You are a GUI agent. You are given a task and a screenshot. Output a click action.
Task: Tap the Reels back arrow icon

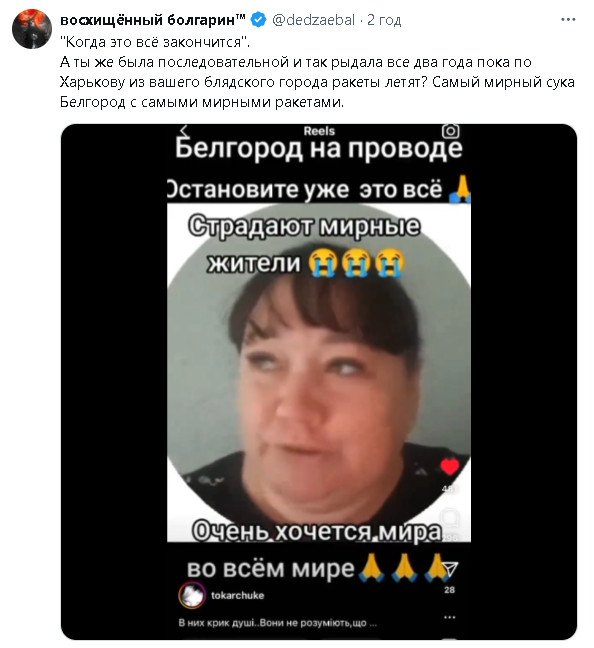point(184,131)
